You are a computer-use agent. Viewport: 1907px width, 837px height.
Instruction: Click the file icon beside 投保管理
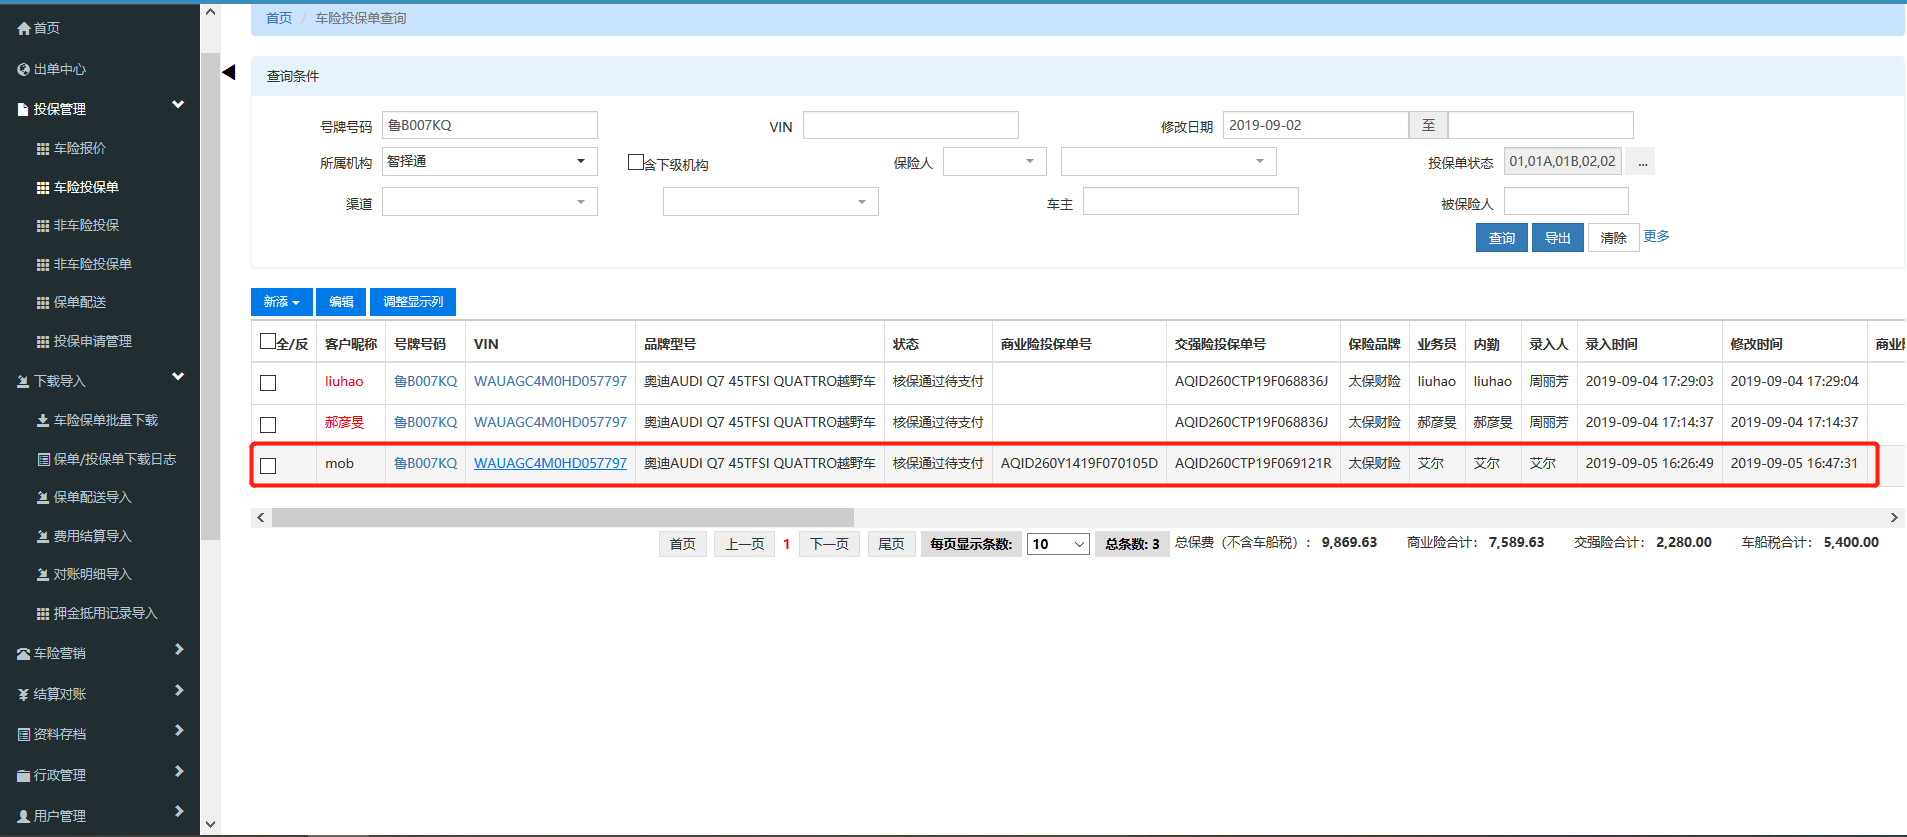(23, 110)
